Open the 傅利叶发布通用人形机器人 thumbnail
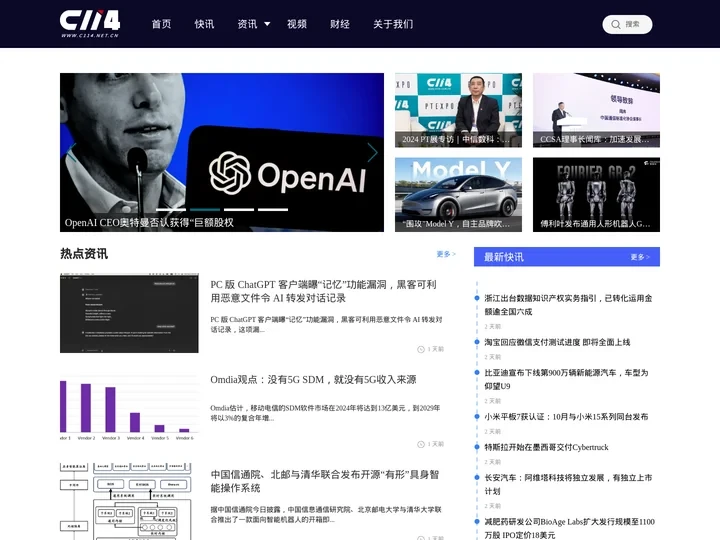The width and height of the screenshot is (720, 540). point(596,195)
